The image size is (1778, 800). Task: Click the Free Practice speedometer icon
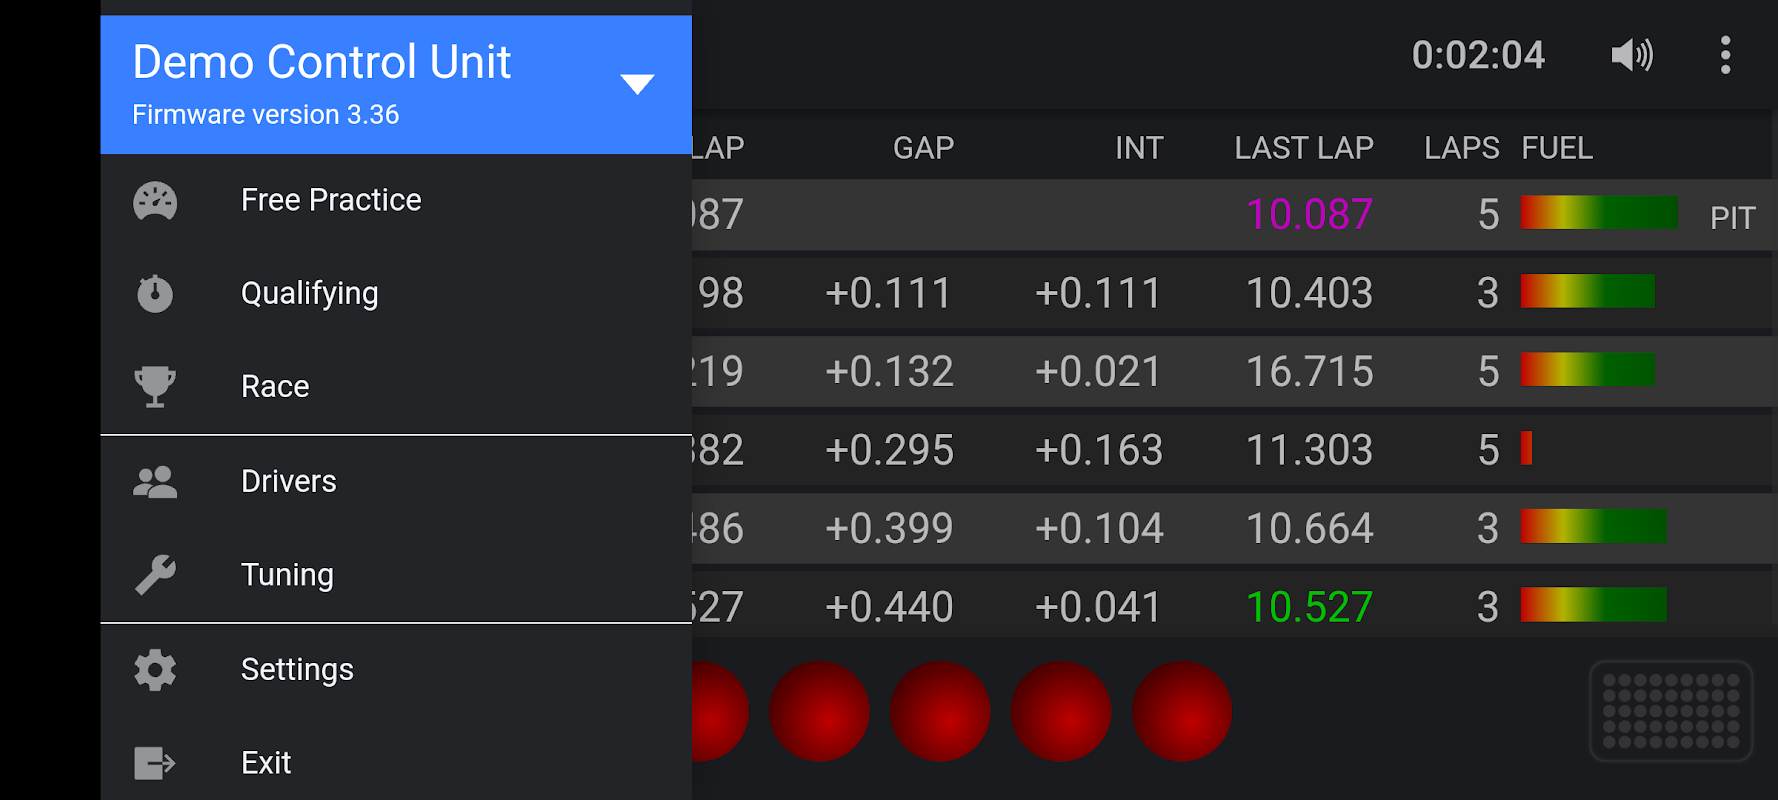pos(155,200)
